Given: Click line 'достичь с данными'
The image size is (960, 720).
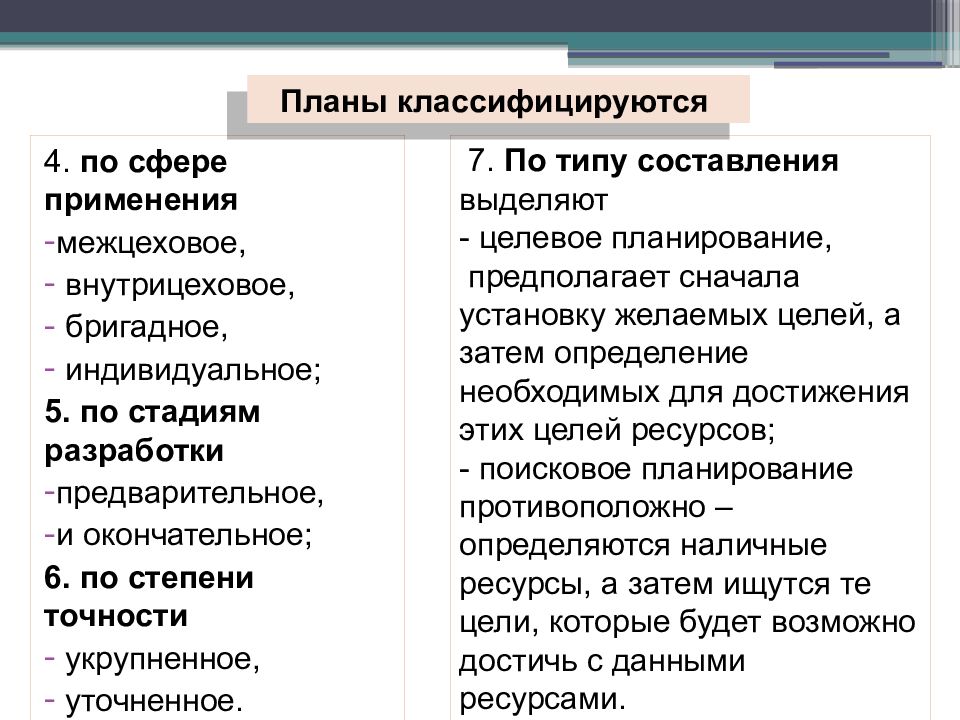Looking at the screenshot, I should [x=602, y=662].
